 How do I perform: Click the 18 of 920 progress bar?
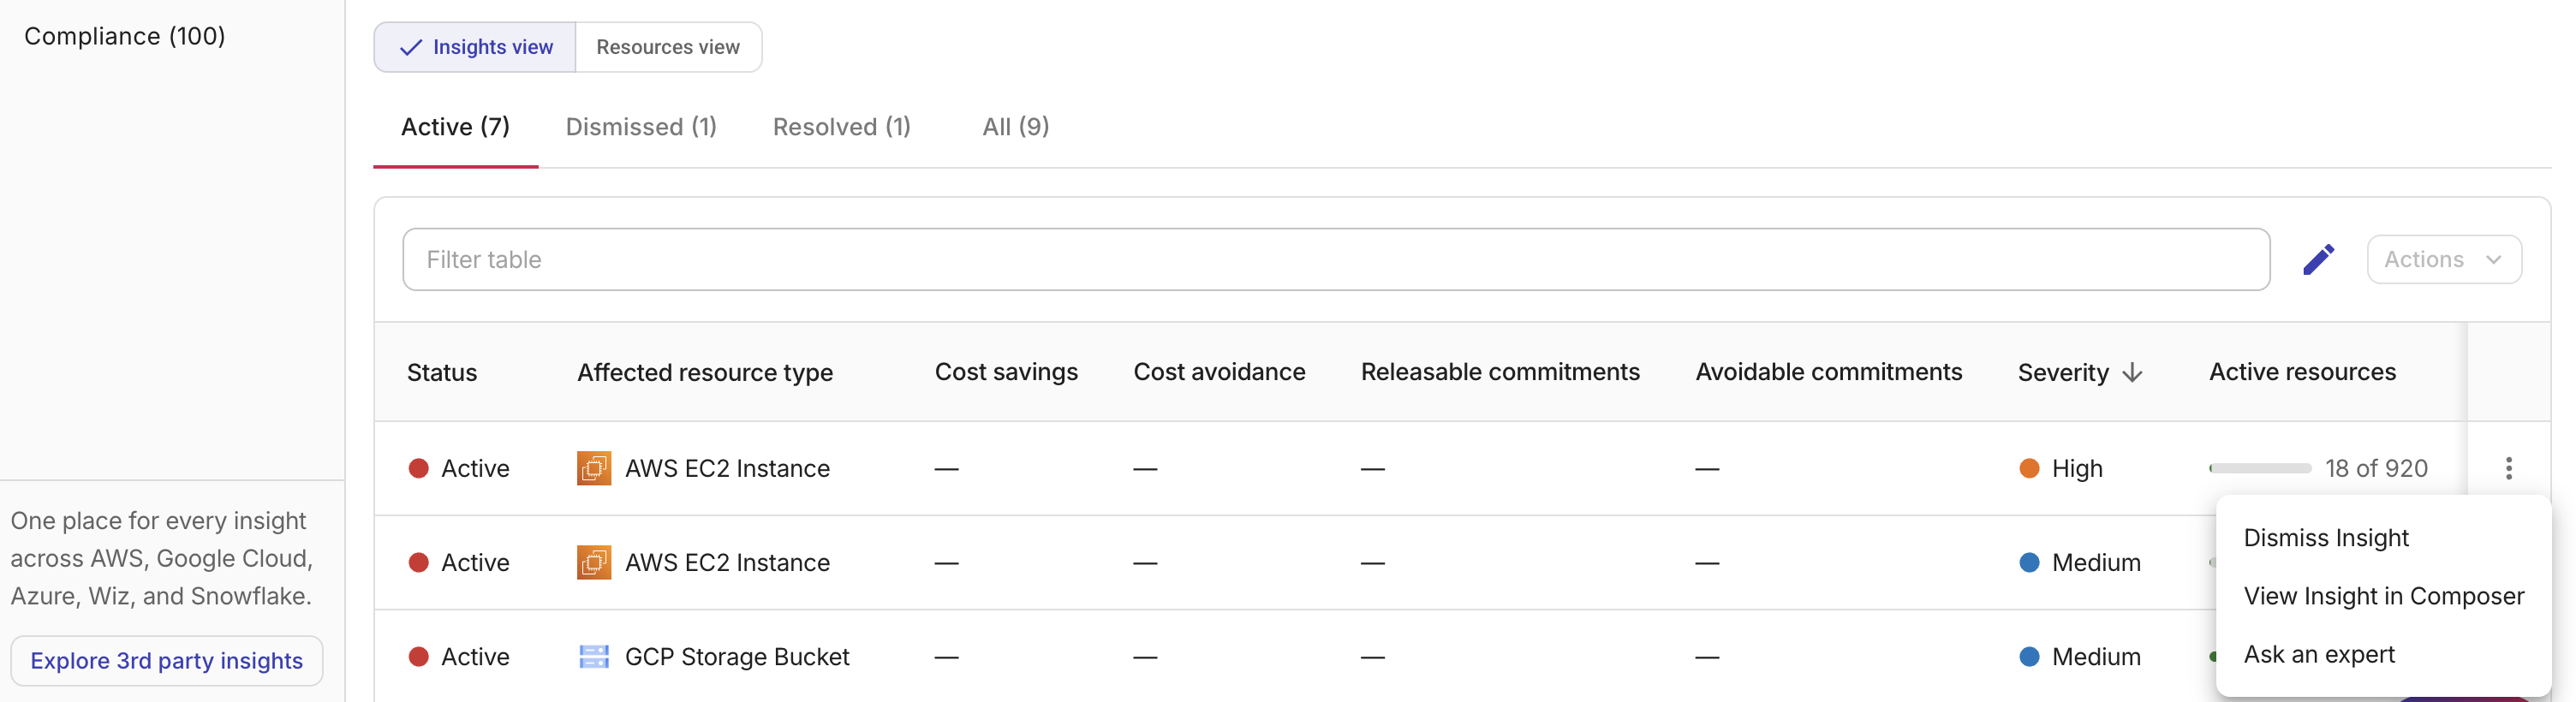click(x=2260, y=468)
